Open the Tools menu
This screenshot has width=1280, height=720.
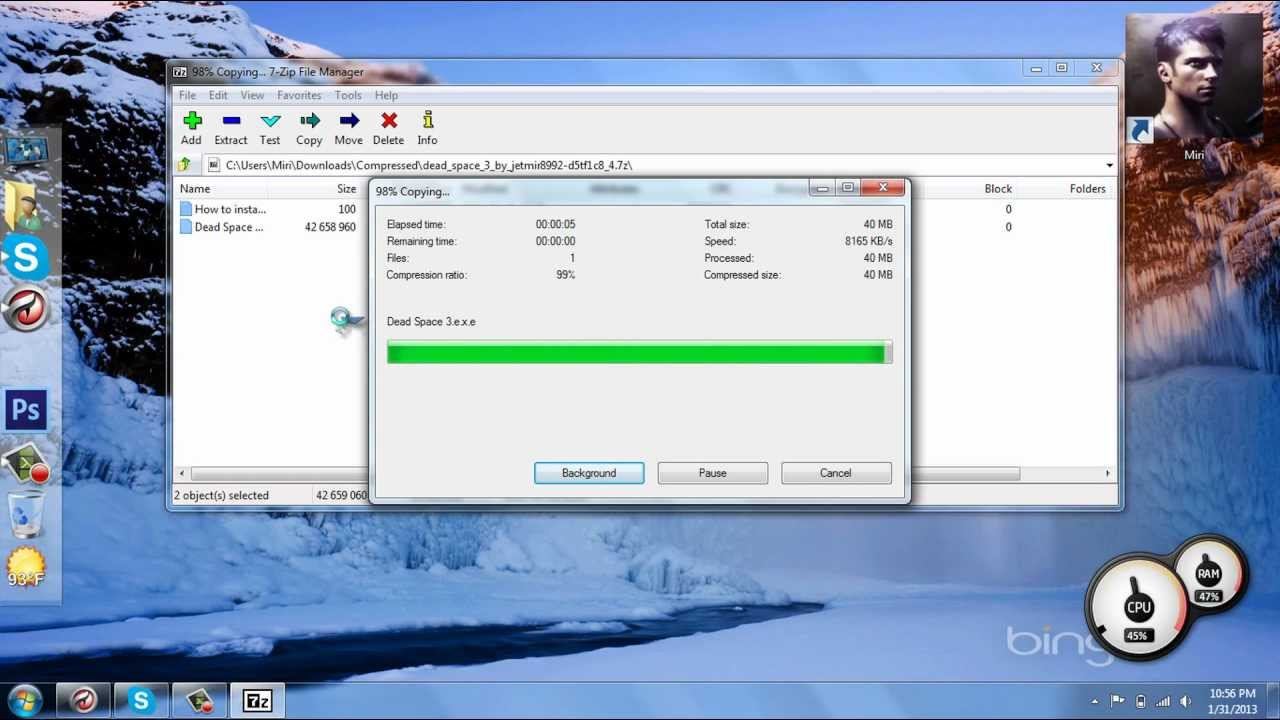click(348, 95)
